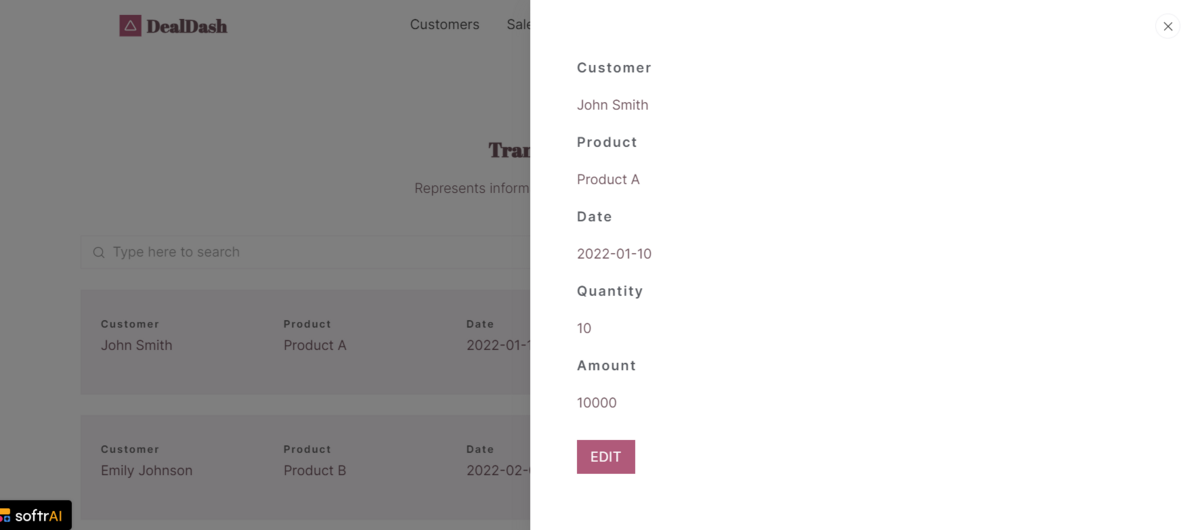Click the EDIT button

(606, 457)
